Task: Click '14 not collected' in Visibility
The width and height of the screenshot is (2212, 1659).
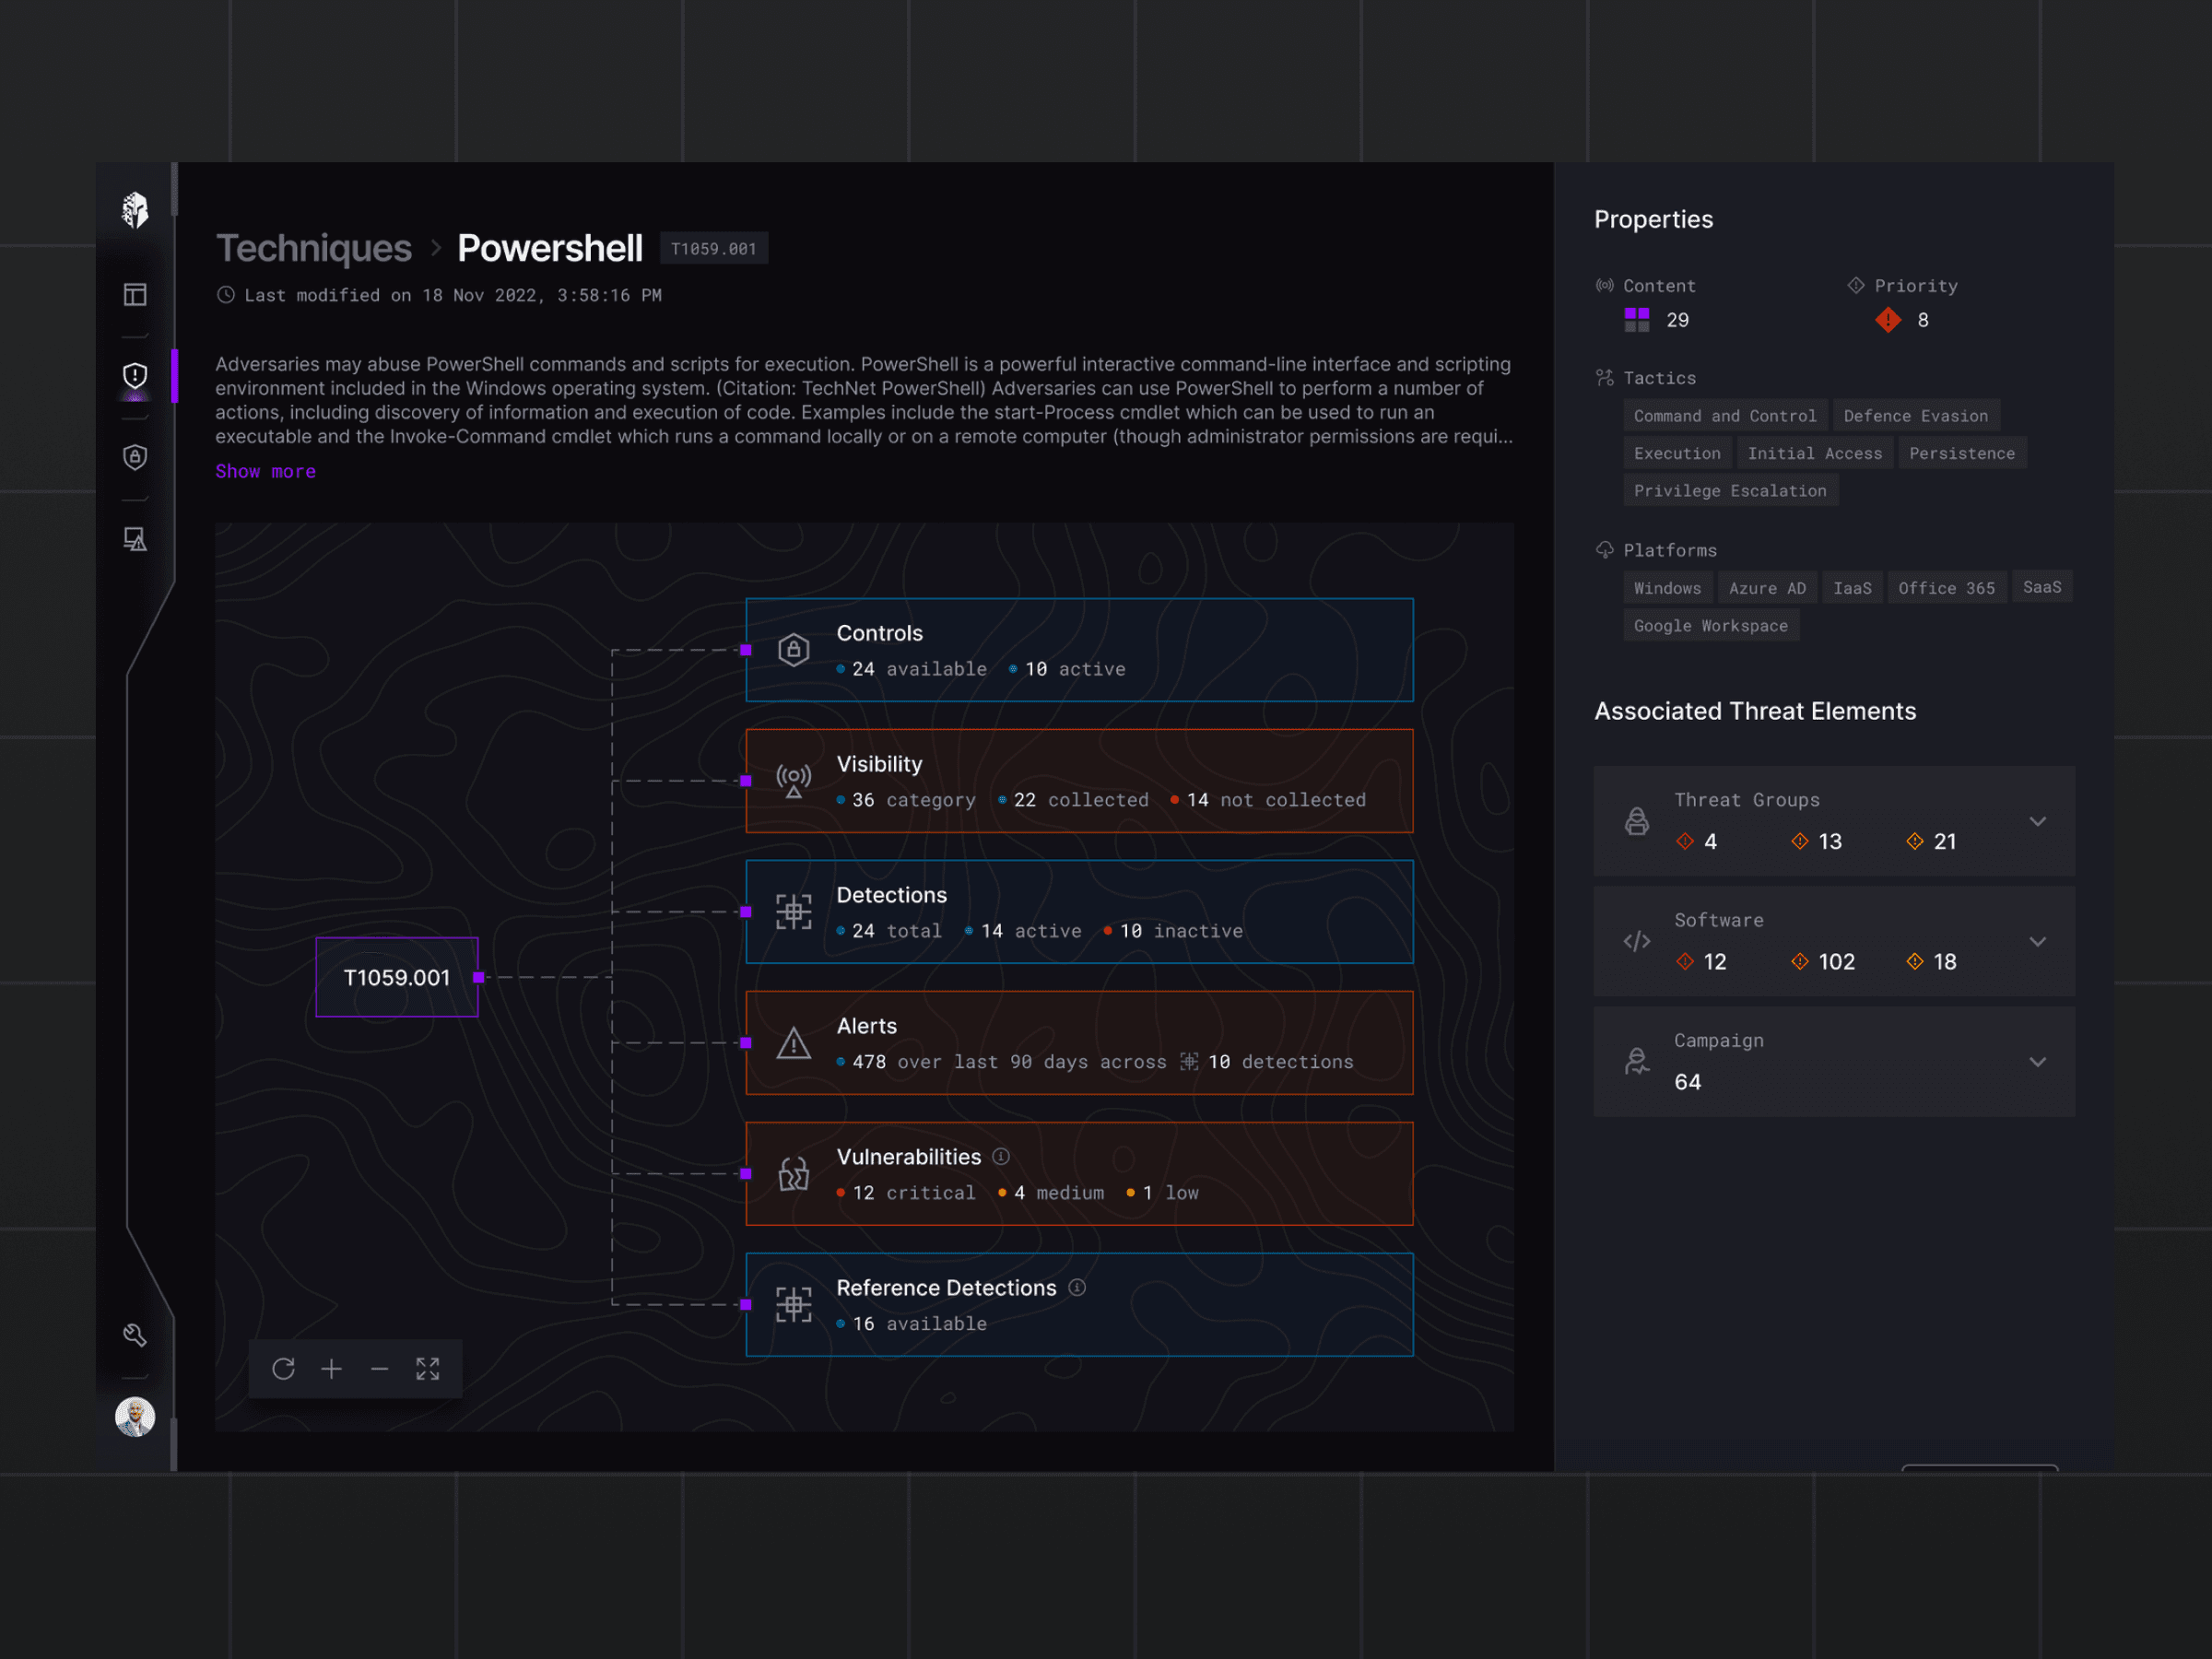Action: coord(1268,800)
